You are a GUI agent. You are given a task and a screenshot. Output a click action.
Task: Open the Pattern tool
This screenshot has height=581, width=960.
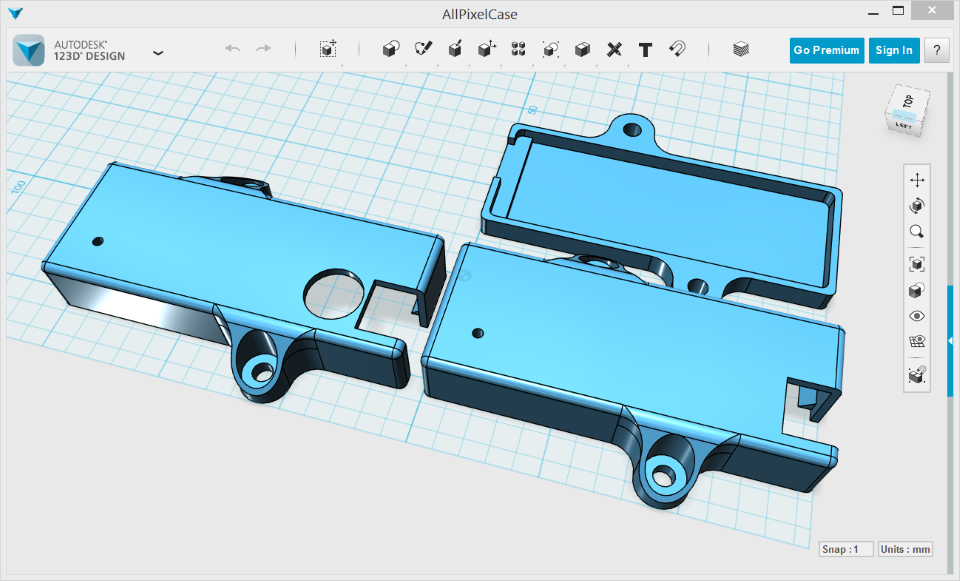coord(518,49)
